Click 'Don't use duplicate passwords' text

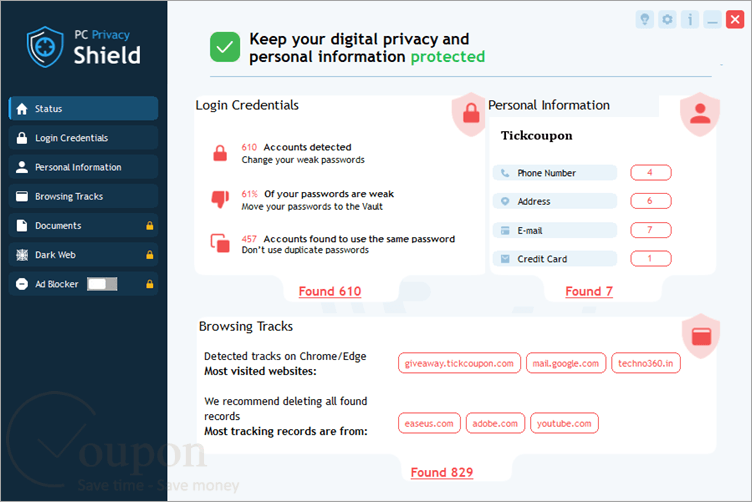tap(305, 250)
